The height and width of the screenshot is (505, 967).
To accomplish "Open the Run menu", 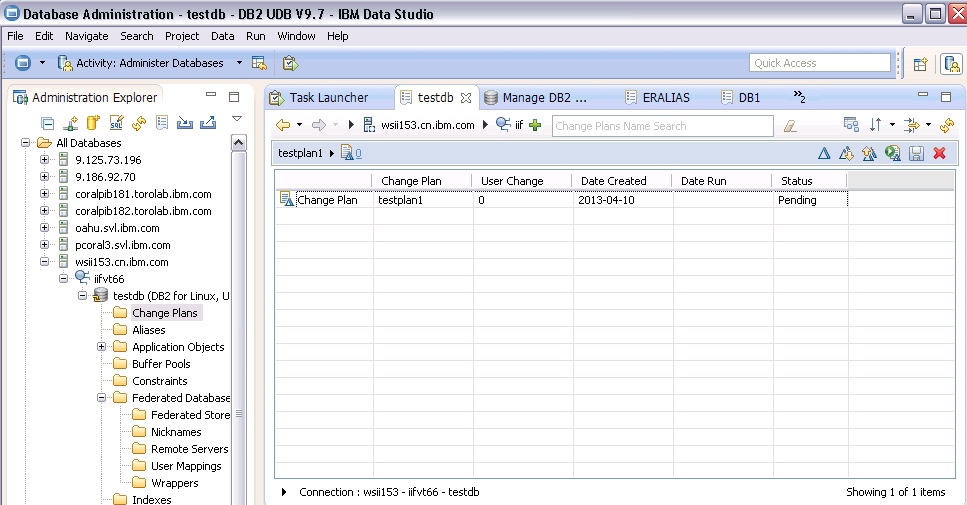I will pyautogui.click(x=256, y=36).
